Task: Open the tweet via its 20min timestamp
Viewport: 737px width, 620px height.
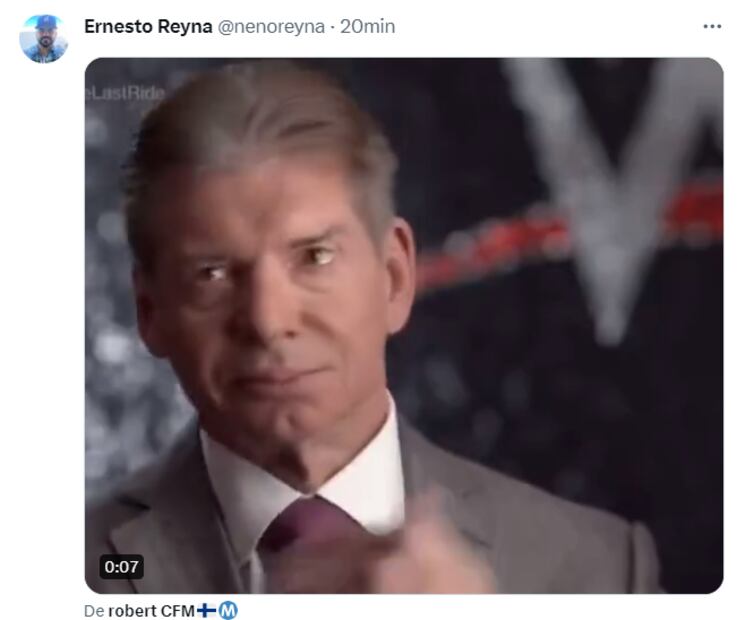Action: click(x=368, y=27)
